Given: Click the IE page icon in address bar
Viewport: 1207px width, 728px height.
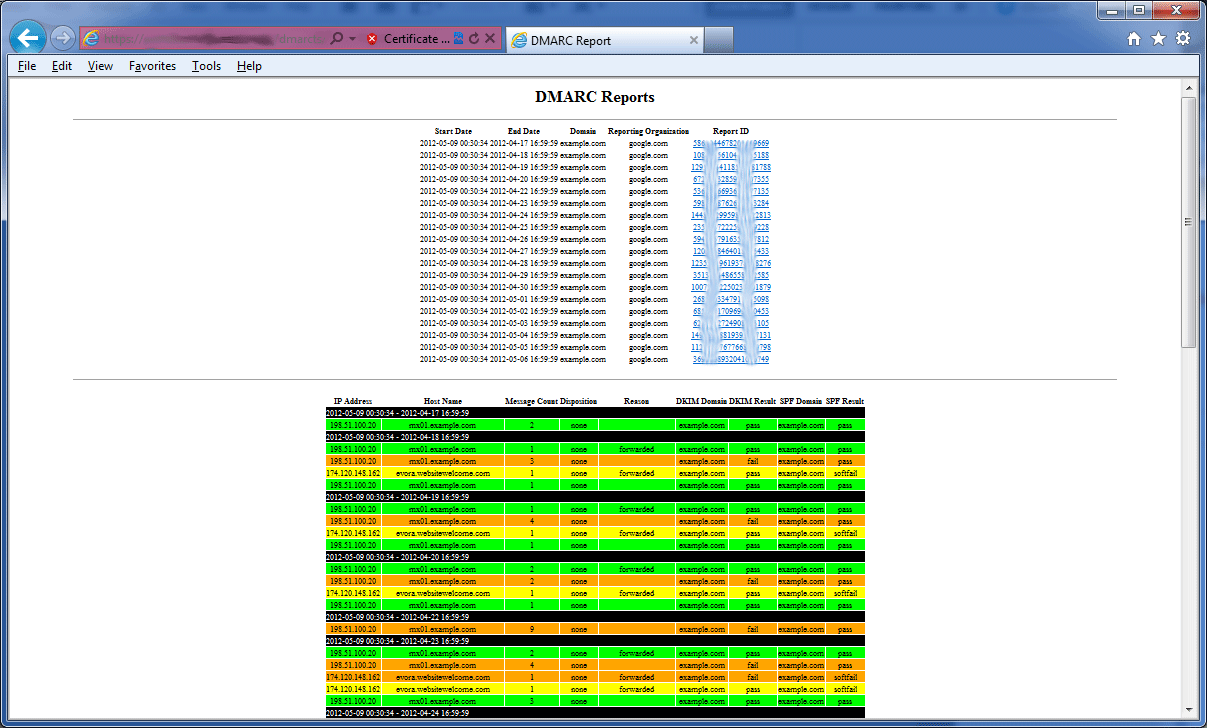Looking at the screenshot, I should pos(92,39).
